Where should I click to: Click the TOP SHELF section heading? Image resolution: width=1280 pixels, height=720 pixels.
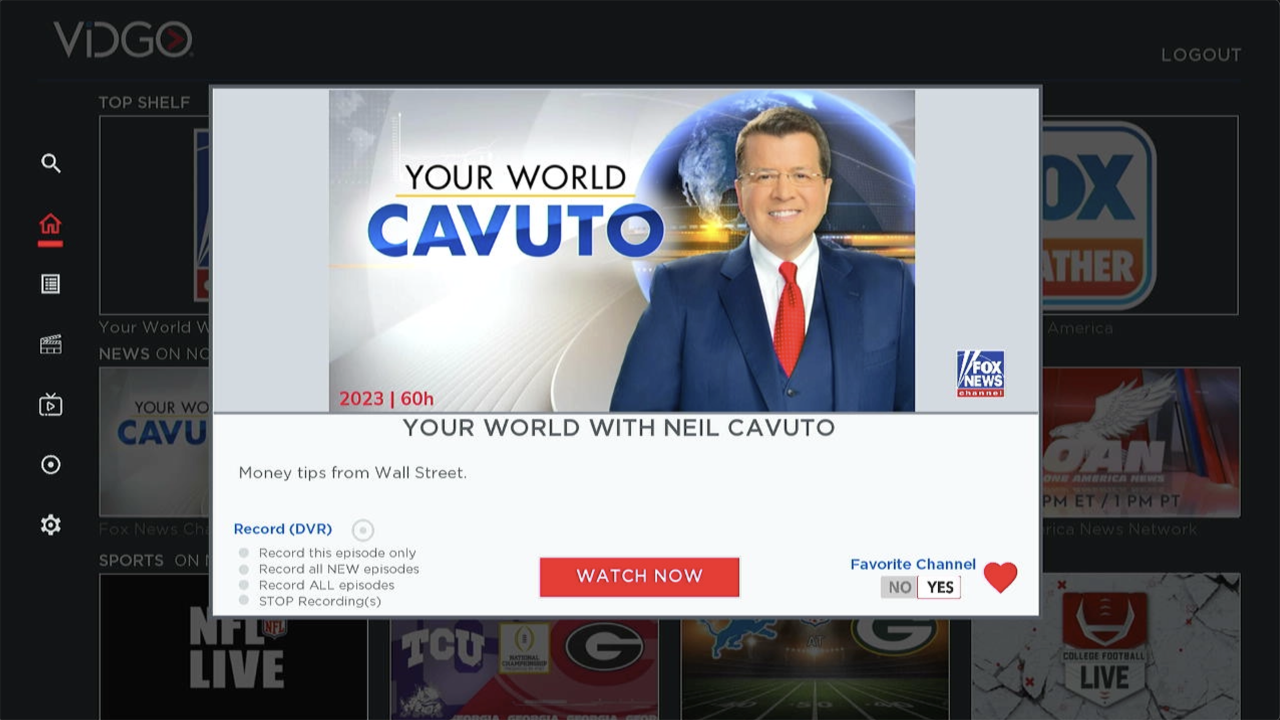pyautogui.click(x=144, y=102)
